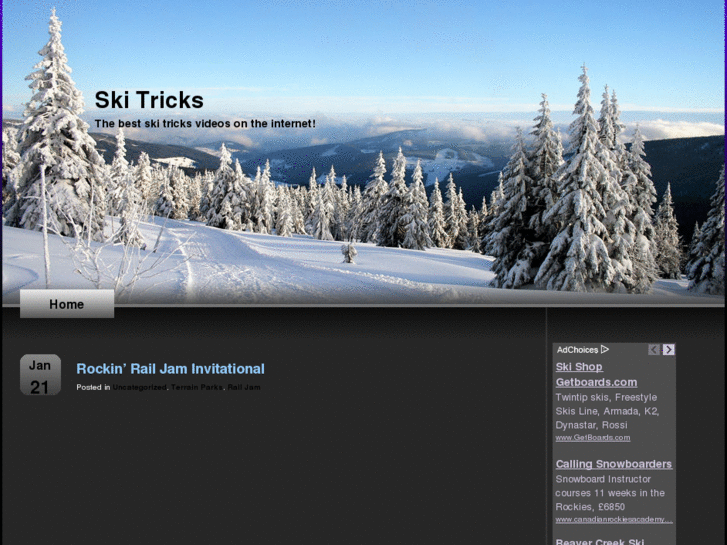This screenshot has width=727, height=545.
Task: Visit the canadianrockiesacademy URL link
Action: [x=614, y=519]
